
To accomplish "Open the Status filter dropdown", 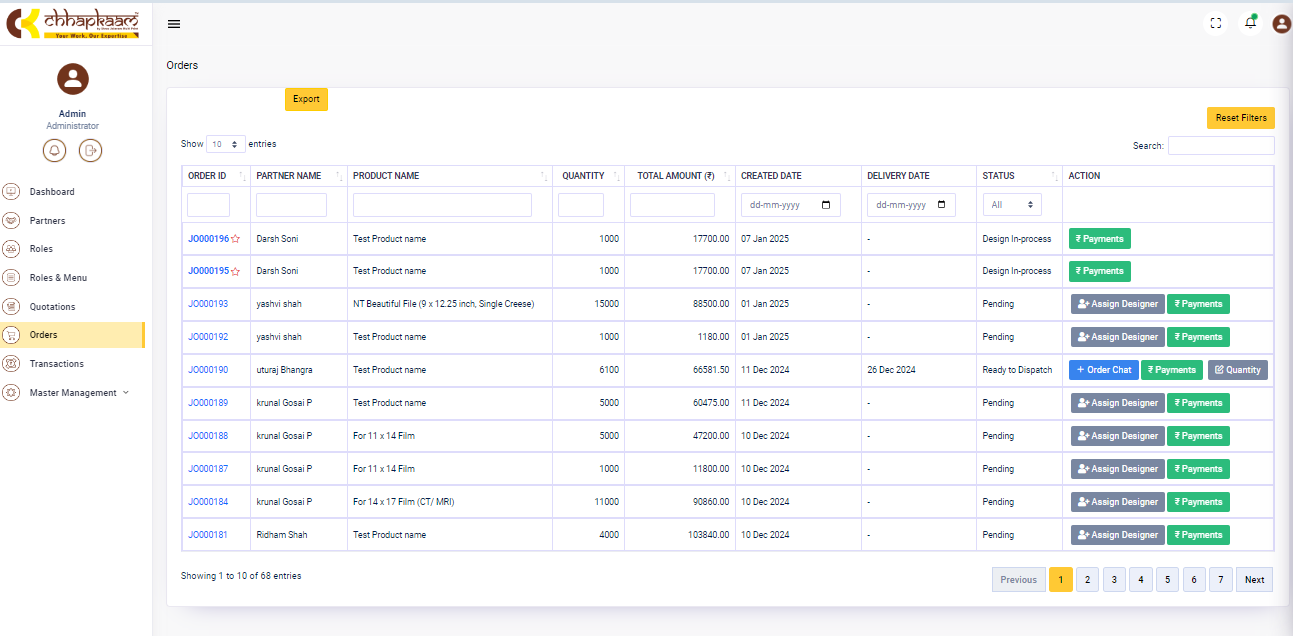I will pyautogui.click(x=1011, y=205).
